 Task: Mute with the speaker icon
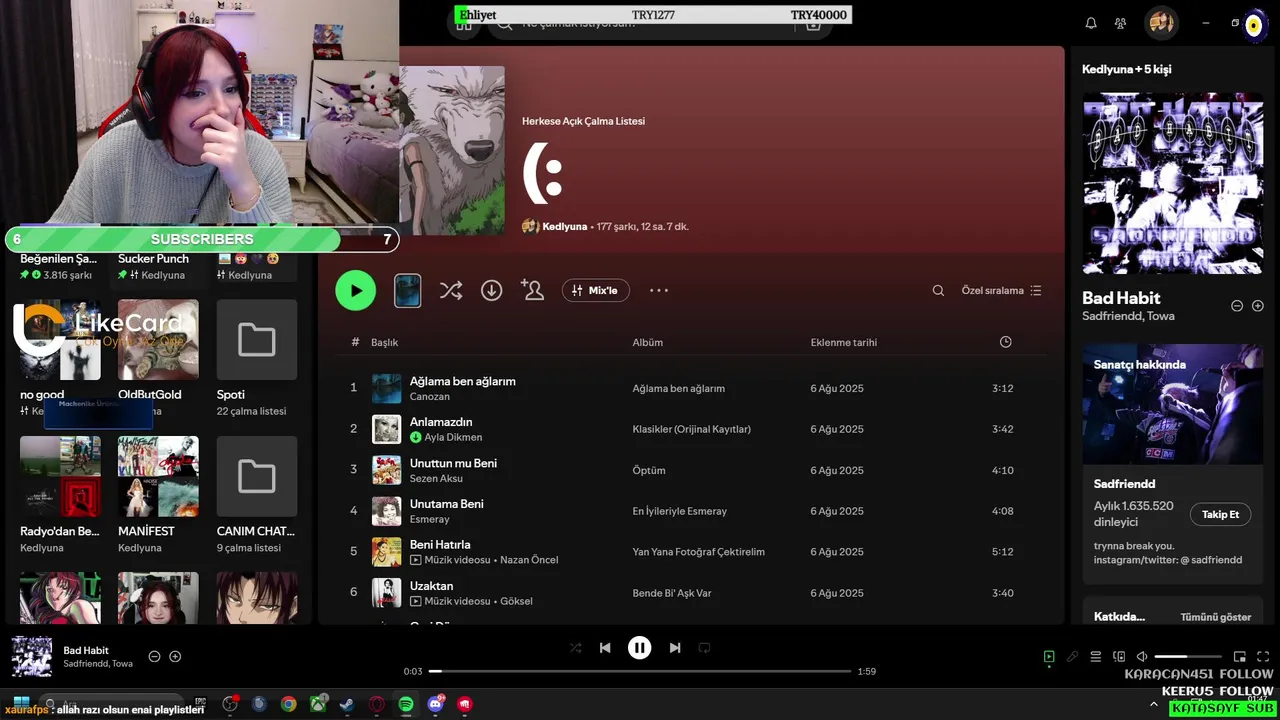[1142, 657]
